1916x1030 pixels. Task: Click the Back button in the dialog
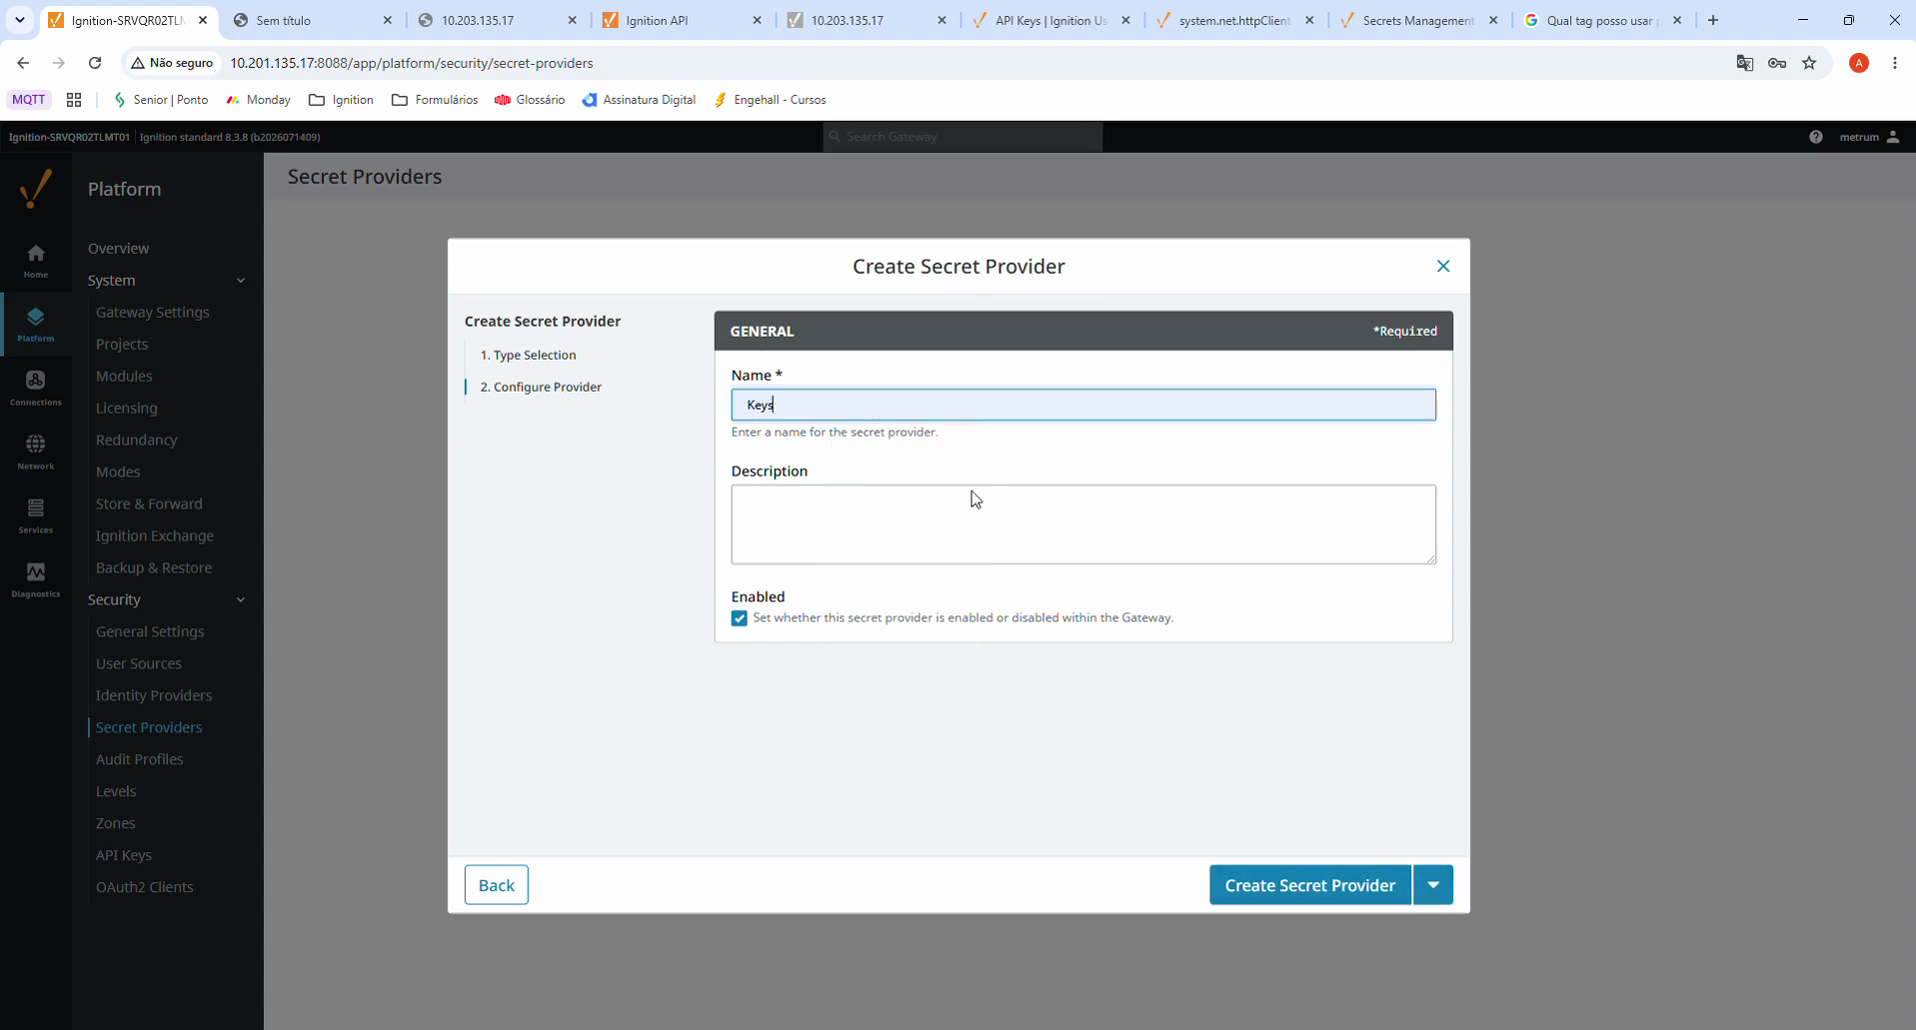pyautogui.click(x=496, y=885)
